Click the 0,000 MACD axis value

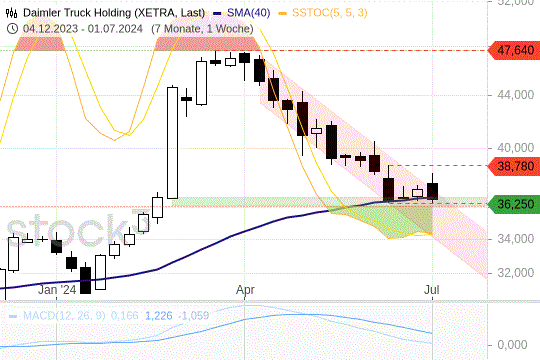point(512,345)
